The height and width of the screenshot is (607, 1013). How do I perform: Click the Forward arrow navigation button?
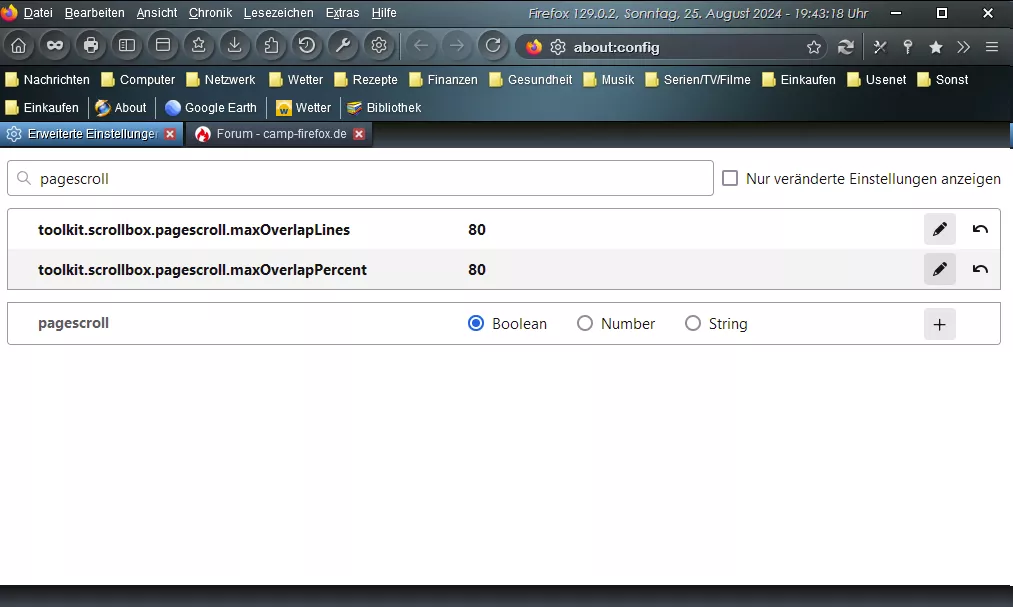coord(457,46)
